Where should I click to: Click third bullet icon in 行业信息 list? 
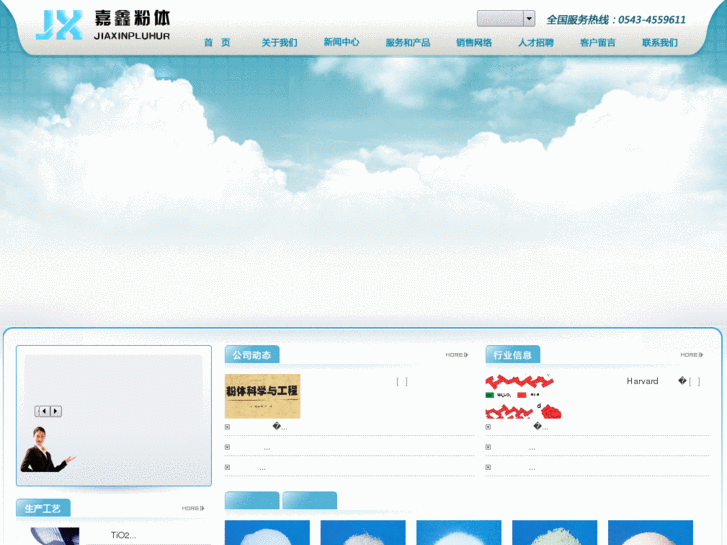(488, 467)
